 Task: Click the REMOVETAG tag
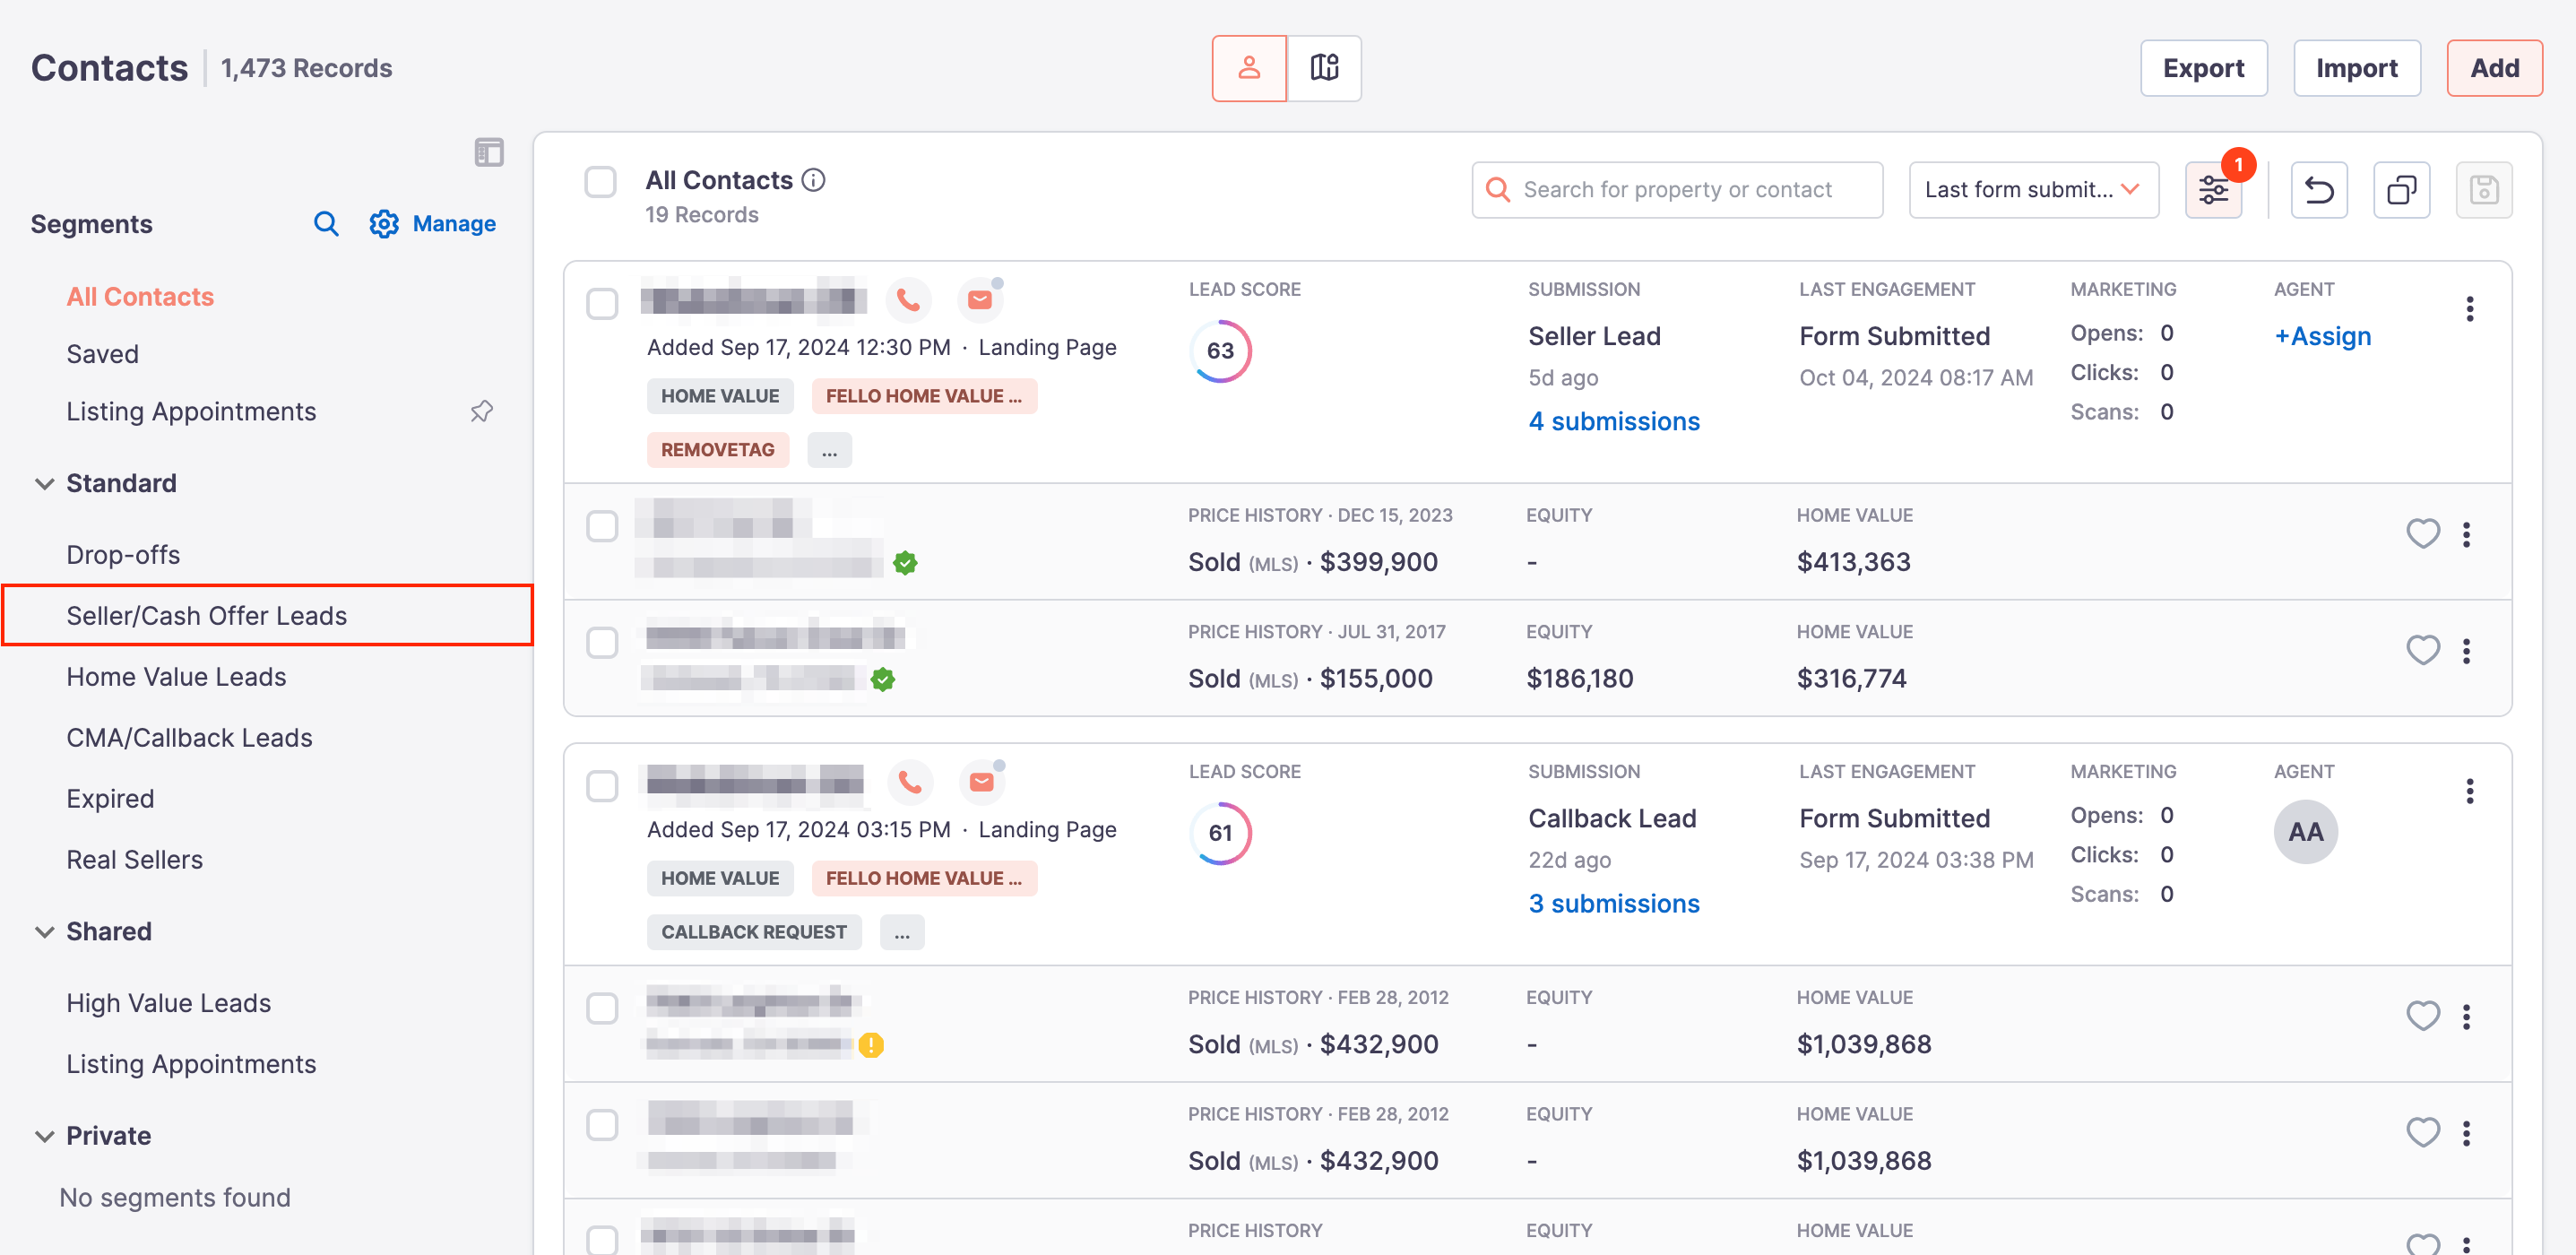pos(718,450)
